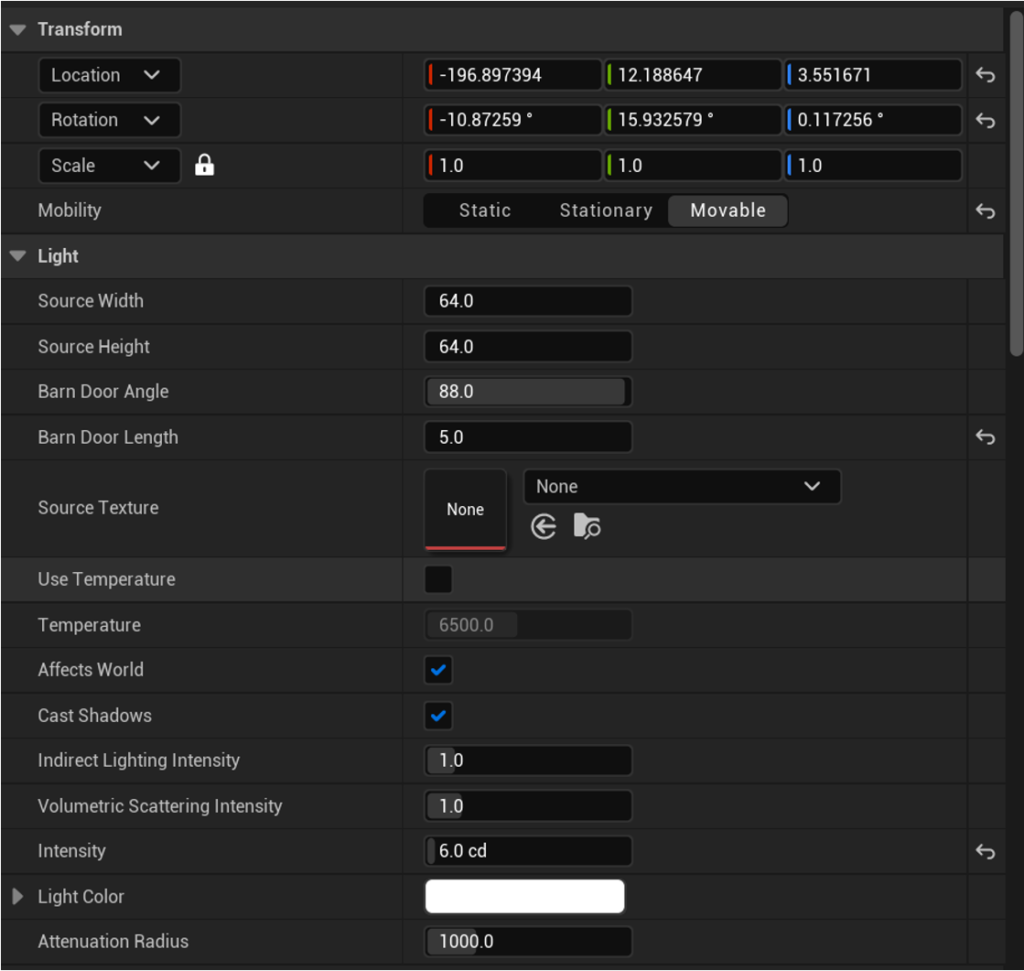Click the Scale X value field
This screenshot has width=1024, height=971.
point(513,166)
